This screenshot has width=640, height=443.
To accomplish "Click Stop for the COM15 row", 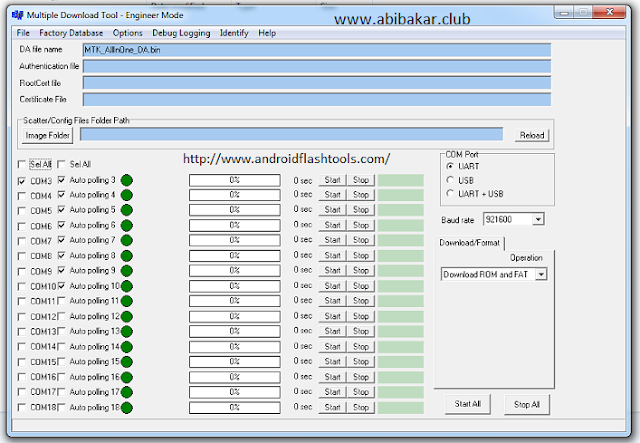I will 361,361.
